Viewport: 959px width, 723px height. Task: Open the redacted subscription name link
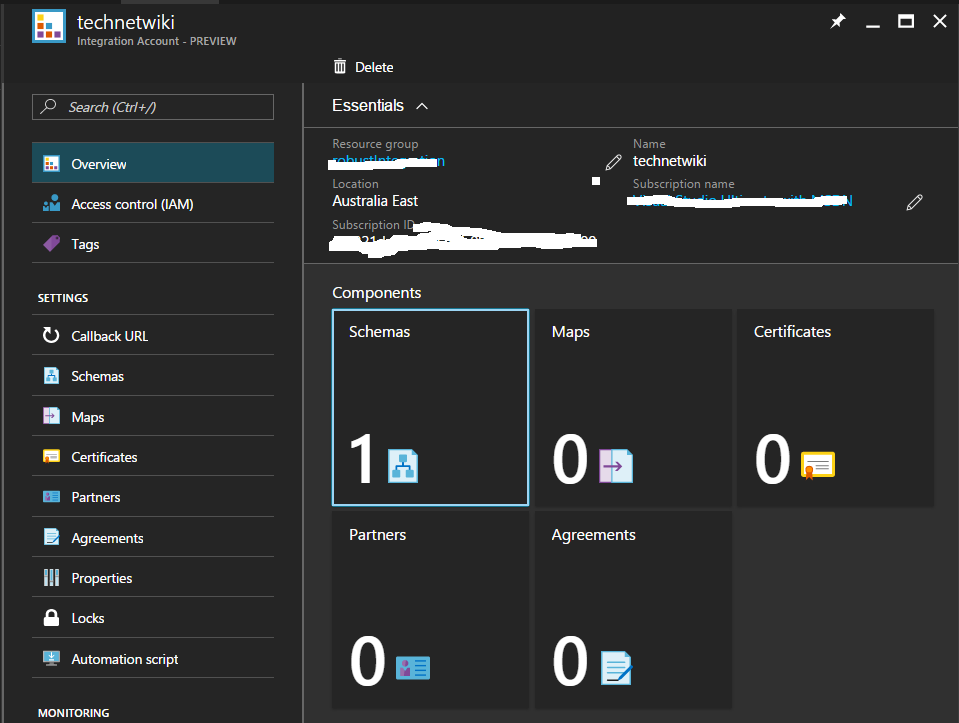tap(740, 200)
